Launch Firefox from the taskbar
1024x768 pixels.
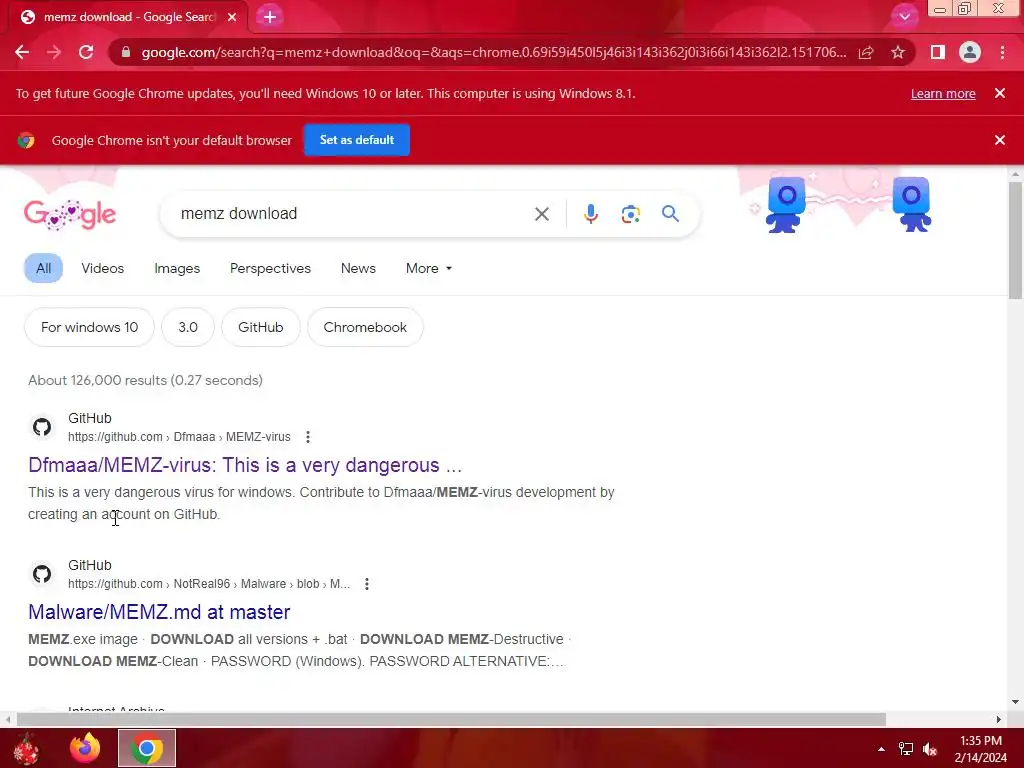pos(85,748)
